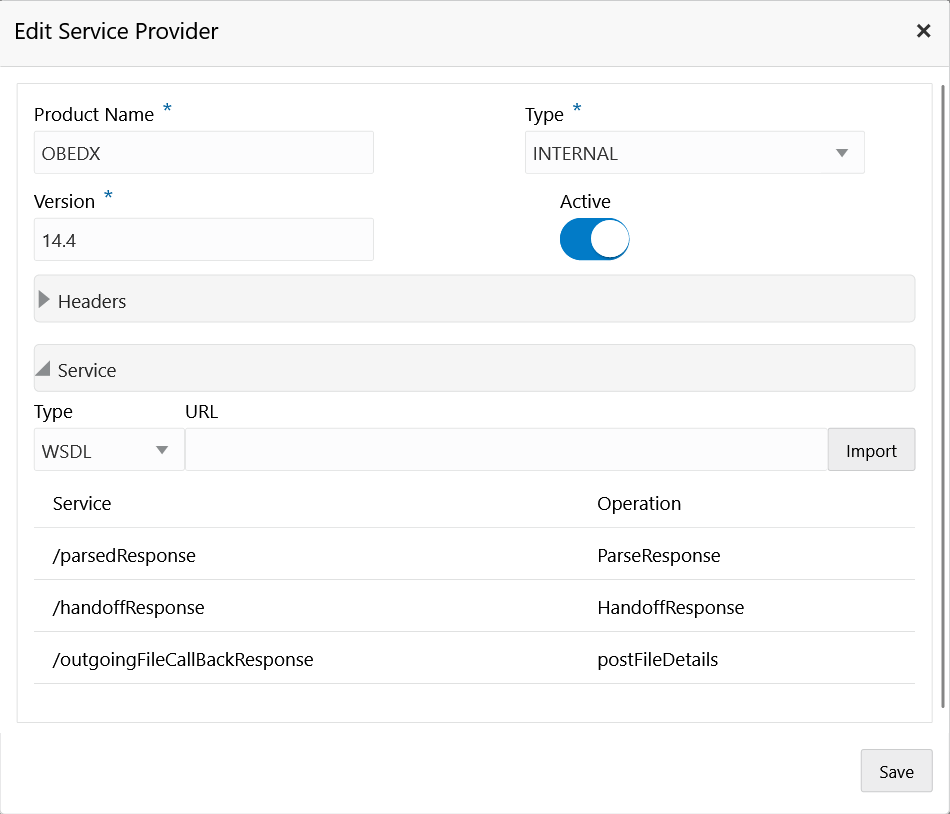The width and height of the screenshot is (950, 814).
Task: Select the /parsedResponse service row
Action: pos(124,555)
